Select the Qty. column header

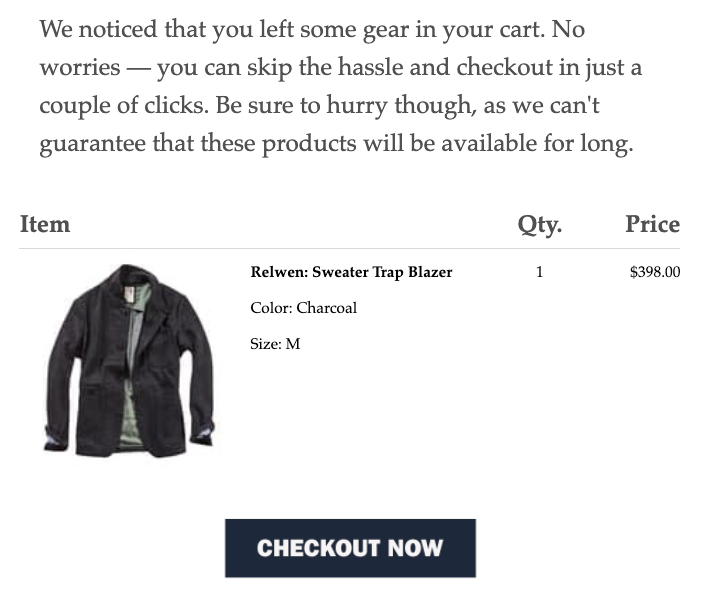coord(540,224)
